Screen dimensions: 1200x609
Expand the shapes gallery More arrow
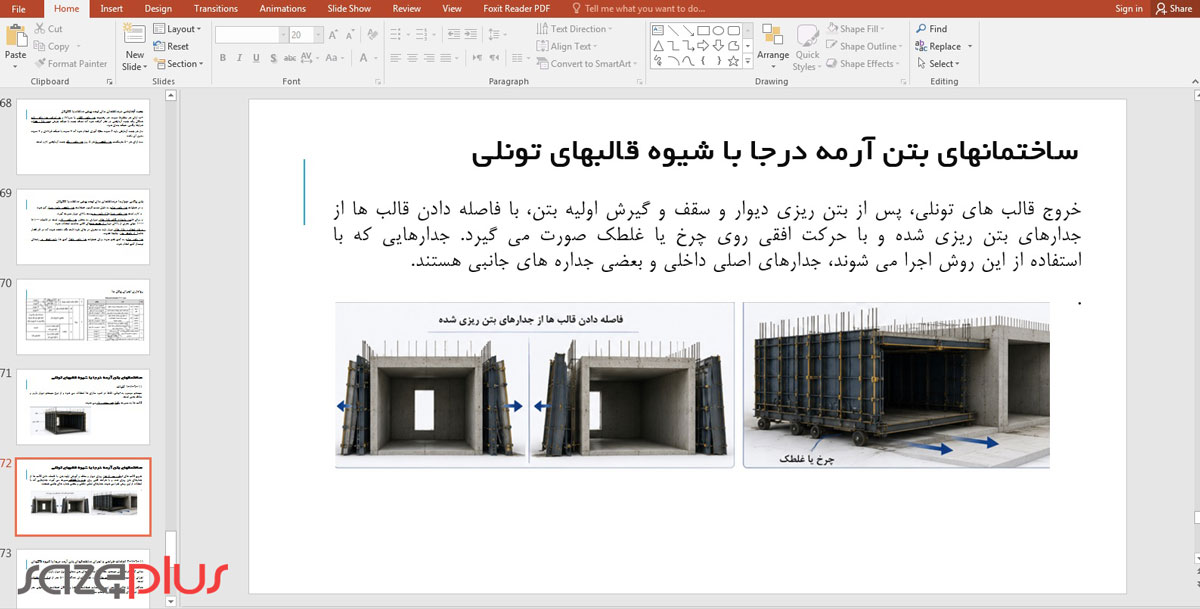click(x=747, y=61)
